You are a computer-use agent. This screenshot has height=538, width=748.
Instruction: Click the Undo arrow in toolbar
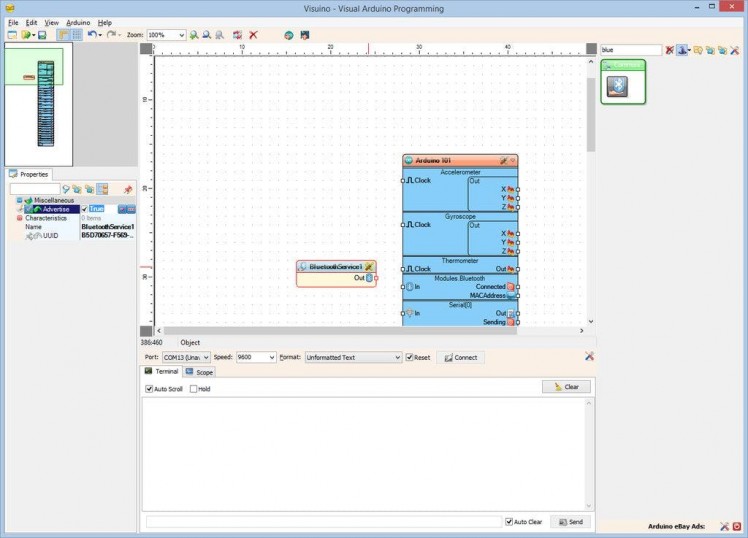[91, 35]
